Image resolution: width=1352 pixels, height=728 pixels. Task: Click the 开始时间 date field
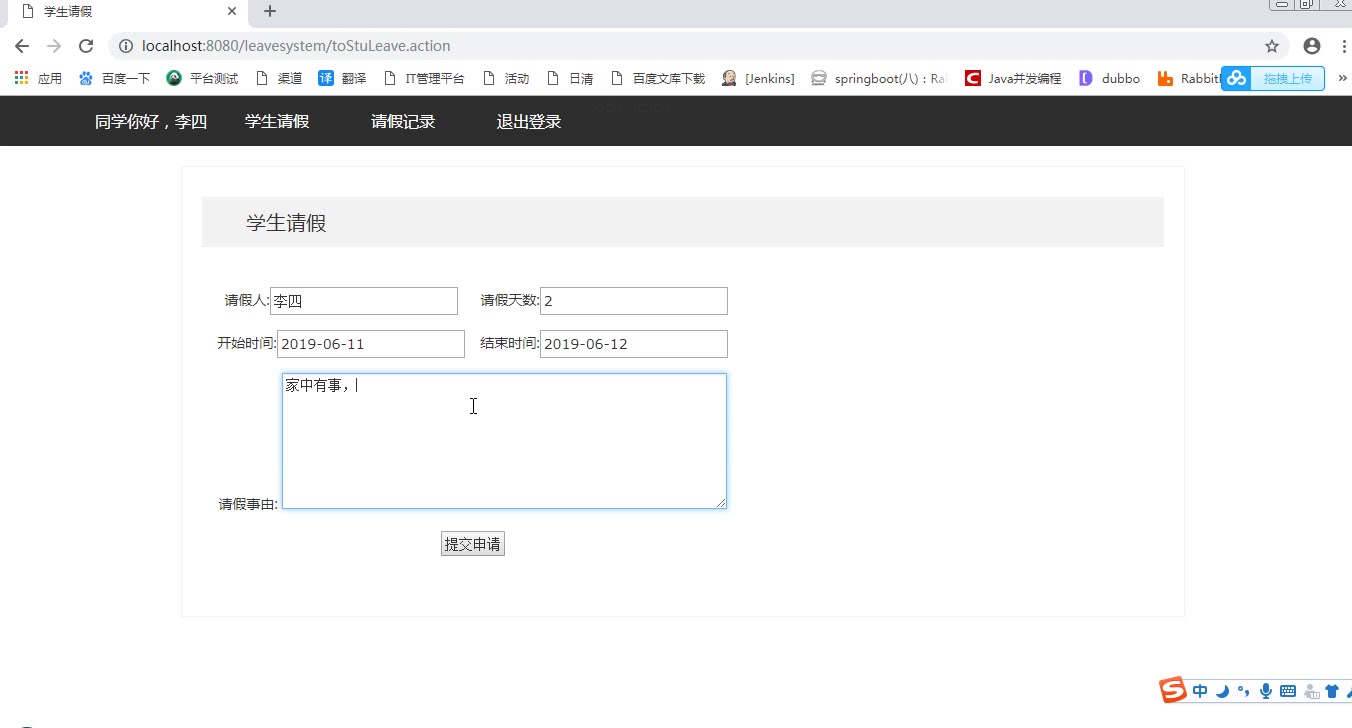pyautogui.click(x=371, y=344)
